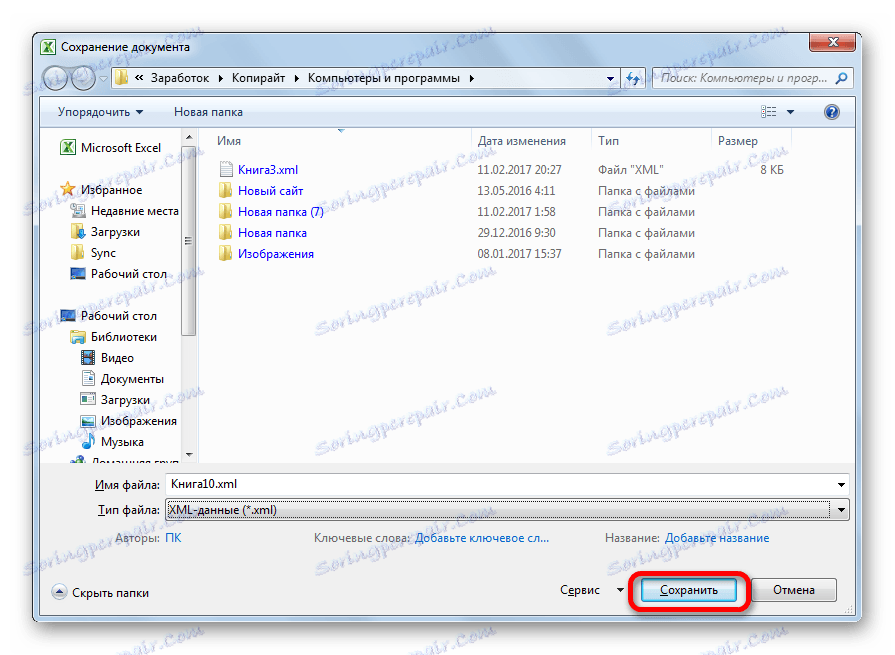Open the Имя файла dropdown arrow
This screenshot has width=895, height=655.
click(841, 484)
